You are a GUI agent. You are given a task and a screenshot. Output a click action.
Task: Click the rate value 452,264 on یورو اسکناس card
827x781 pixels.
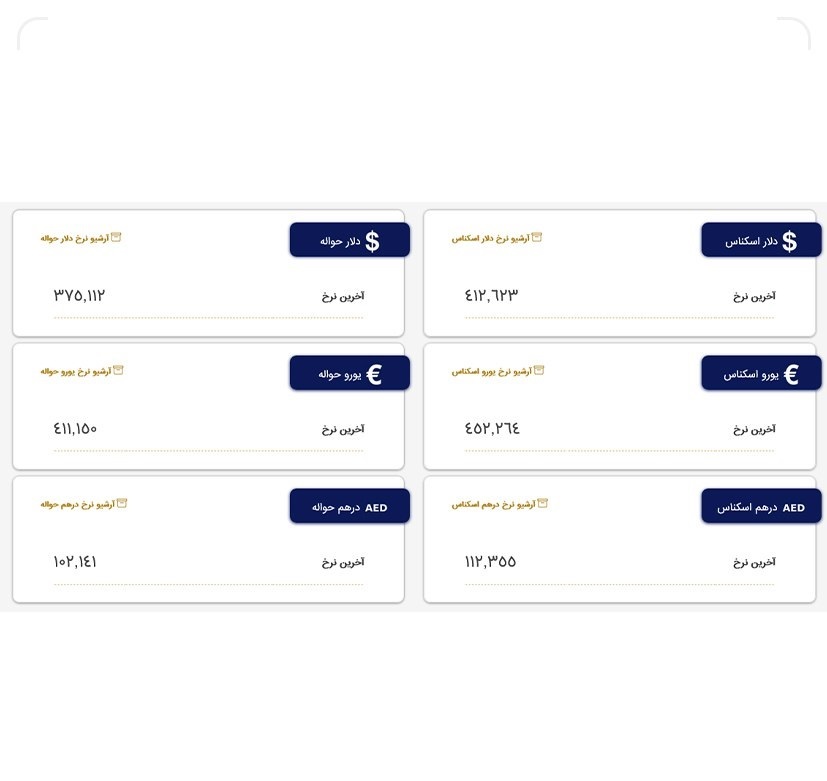pyautogui.click(x=490, y=428)
